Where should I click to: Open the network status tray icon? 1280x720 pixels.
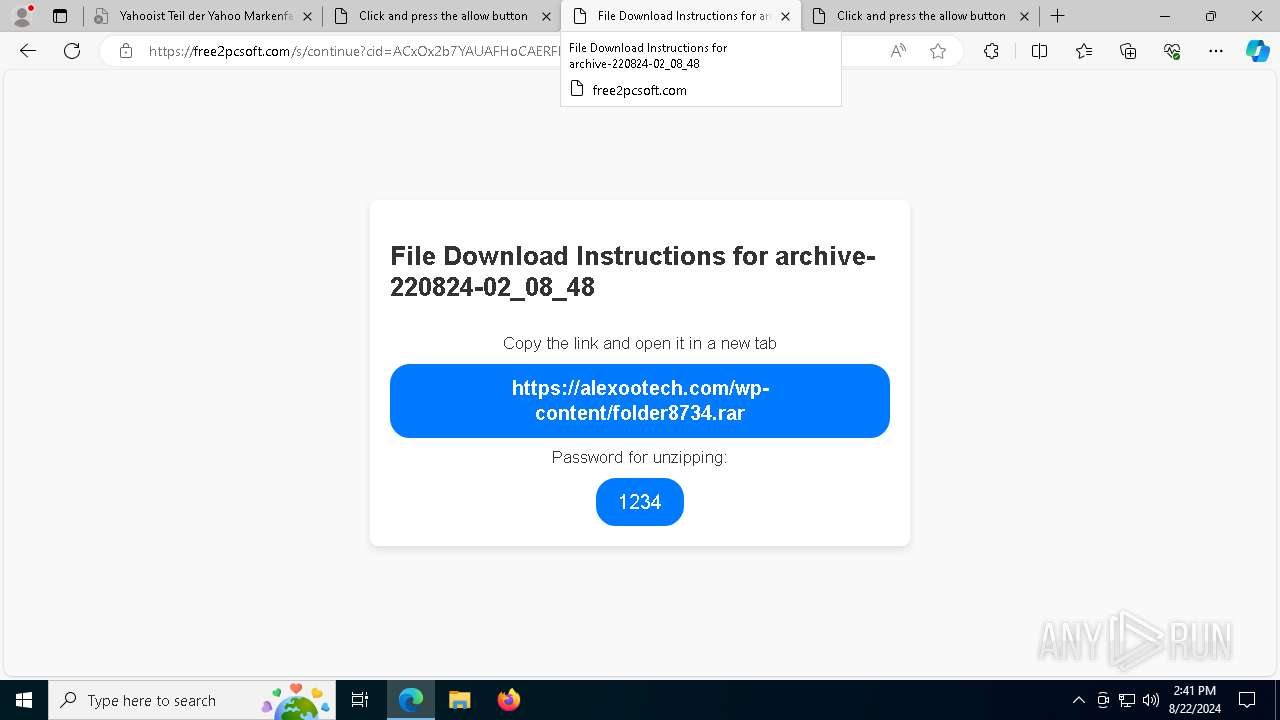(x=1127, y=700)
